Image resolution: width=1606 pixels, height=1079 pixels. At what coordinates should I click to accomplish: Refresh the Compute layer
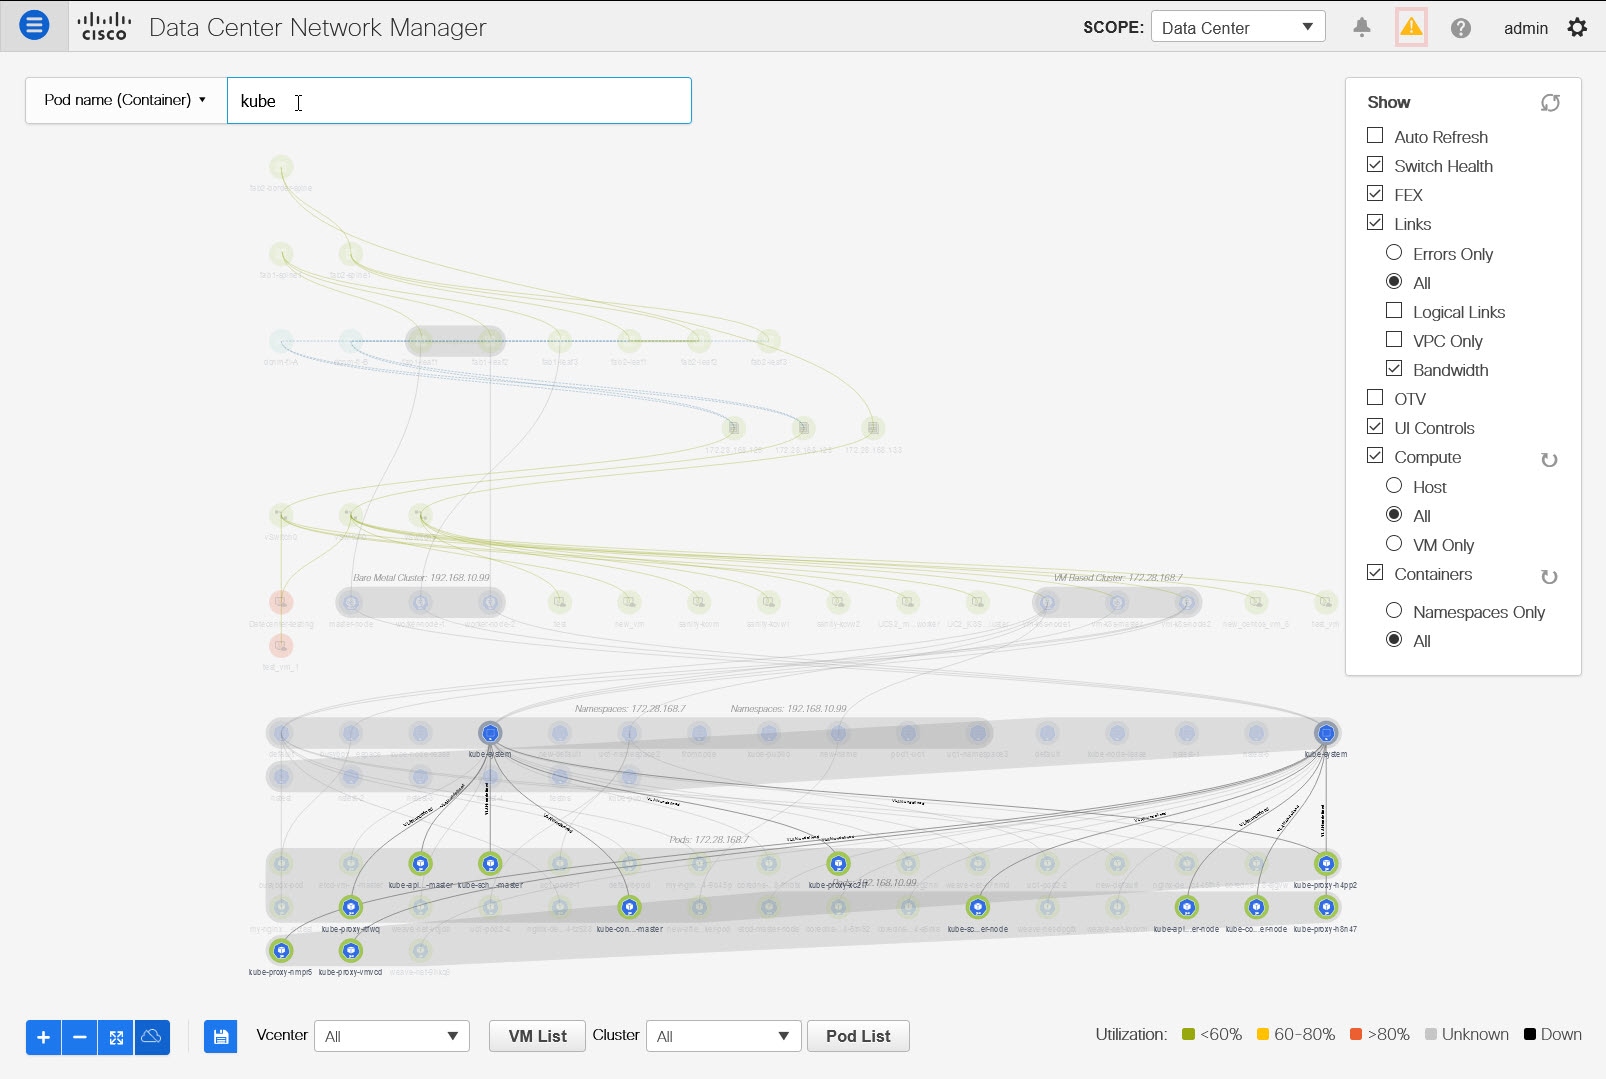click(x=1549, y=460)
